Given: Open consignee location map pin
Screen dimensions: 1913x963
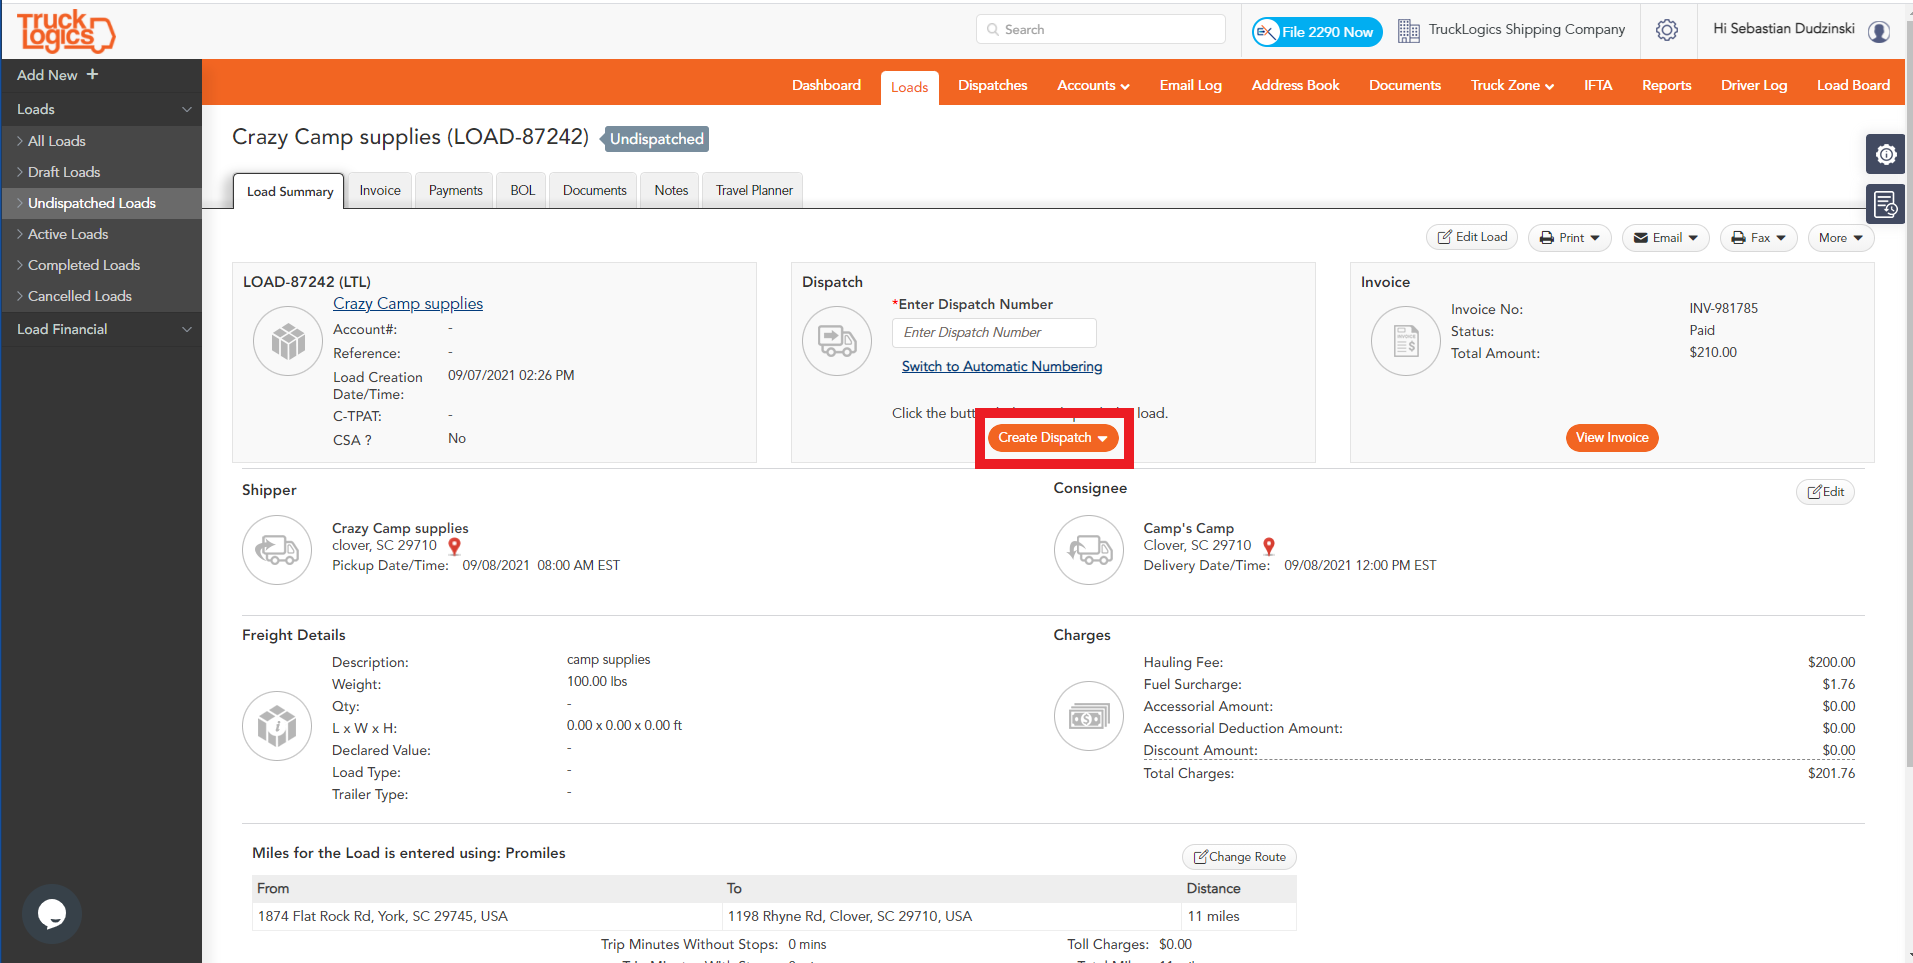Looking at the screenshot, I should click(1269, 546).
